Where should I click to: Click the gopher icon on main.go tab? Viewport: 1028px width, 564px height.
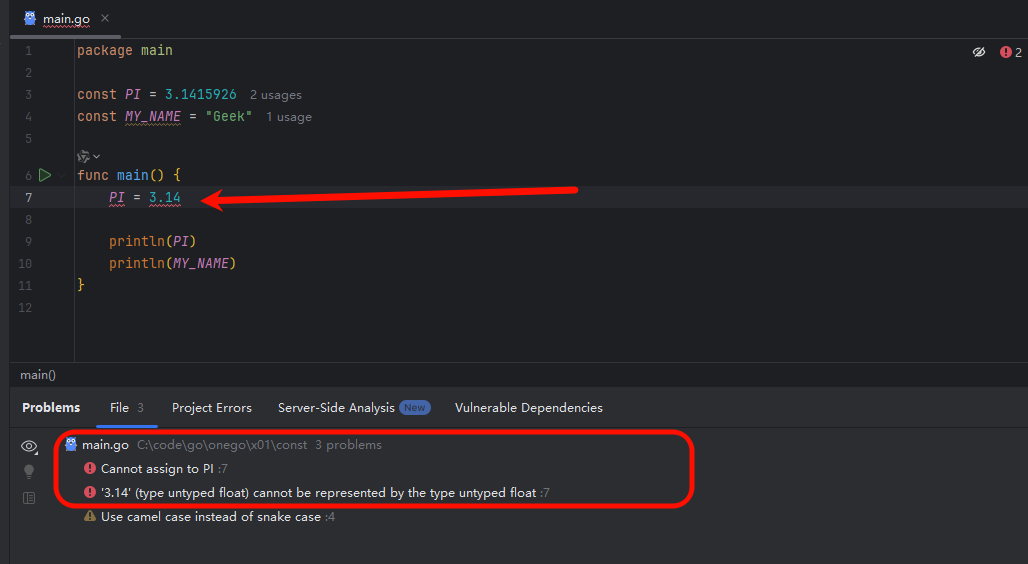pyautogui.click(x=30, y=18)
